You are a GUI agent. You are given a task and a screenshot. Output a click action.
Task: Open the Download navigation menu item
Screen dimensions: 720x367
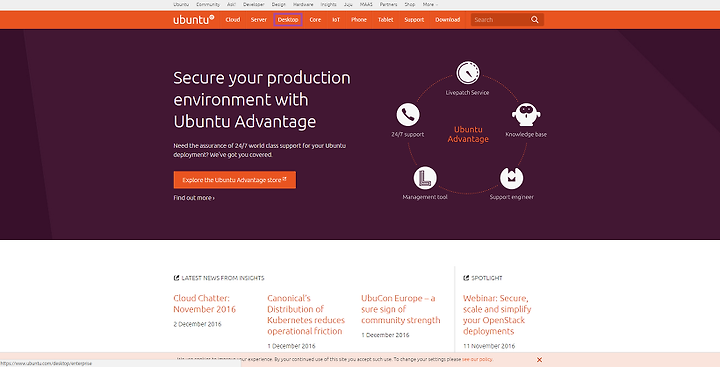pyautogui.click(x=448, y=20)
